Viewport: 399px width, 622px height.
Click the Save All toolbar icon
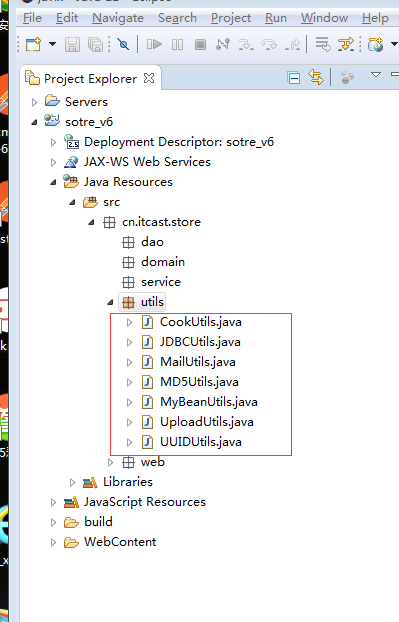click(x=96, y=44)
